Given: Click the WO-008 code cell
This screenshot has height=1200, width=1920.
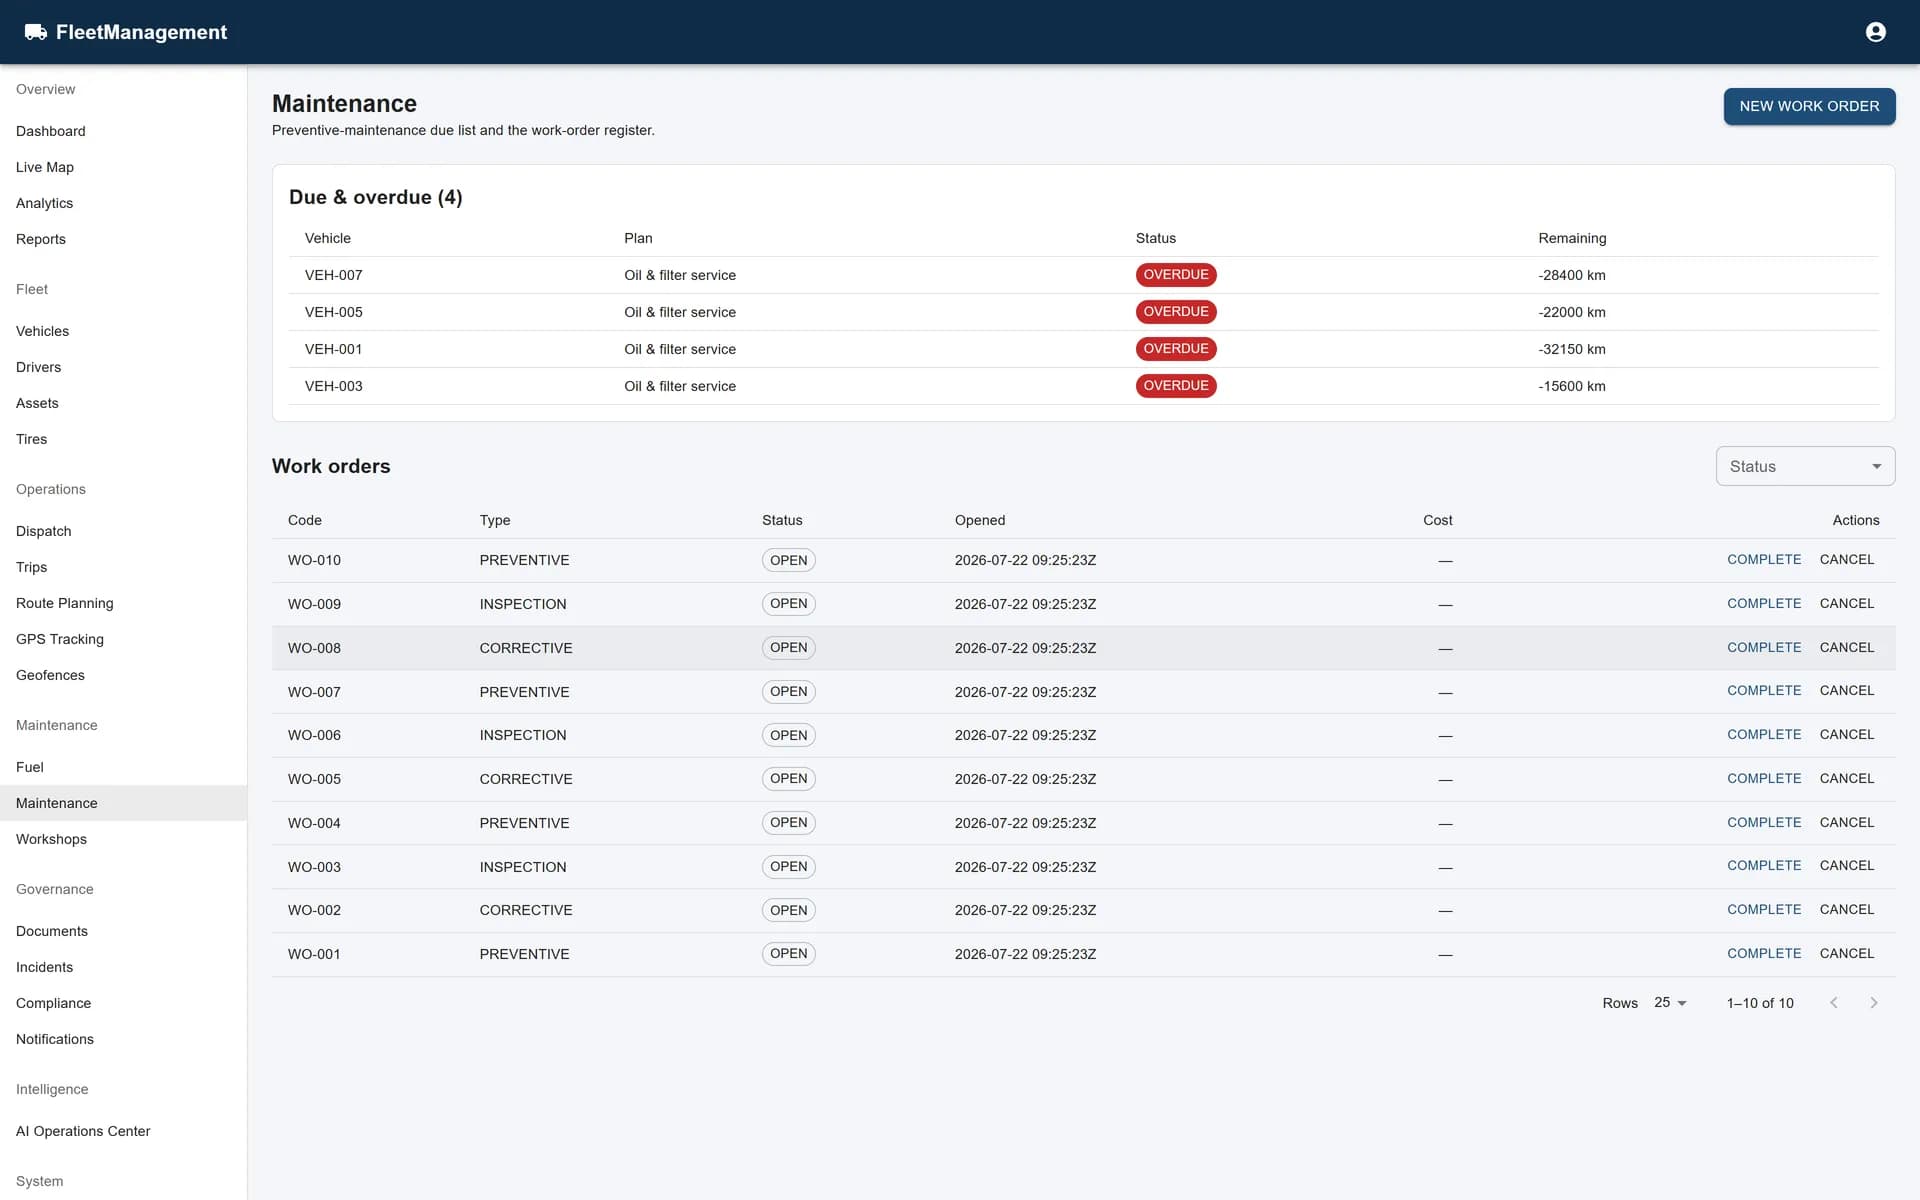Looking at the screenshot, I should (314, 648).
